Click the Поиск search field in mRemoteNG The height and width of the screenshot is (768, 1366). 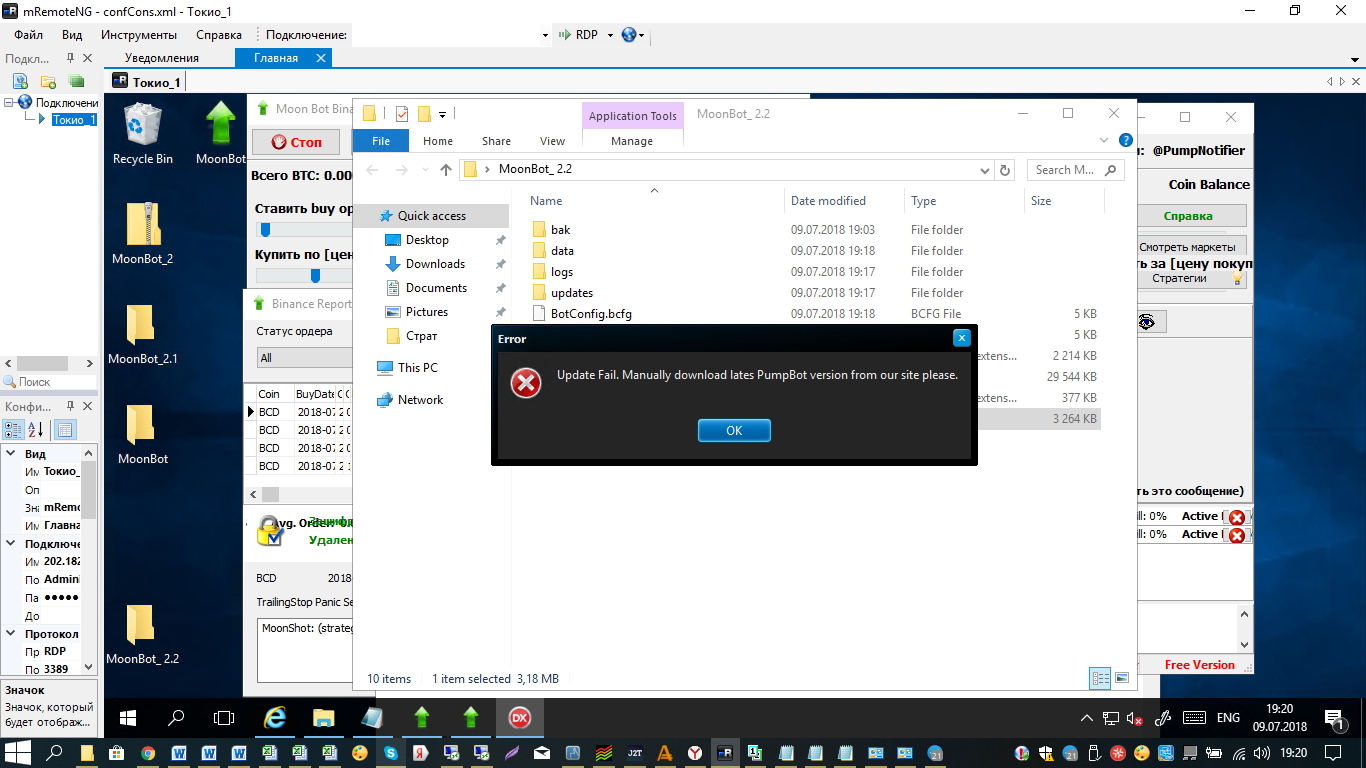tap(56, 382)
